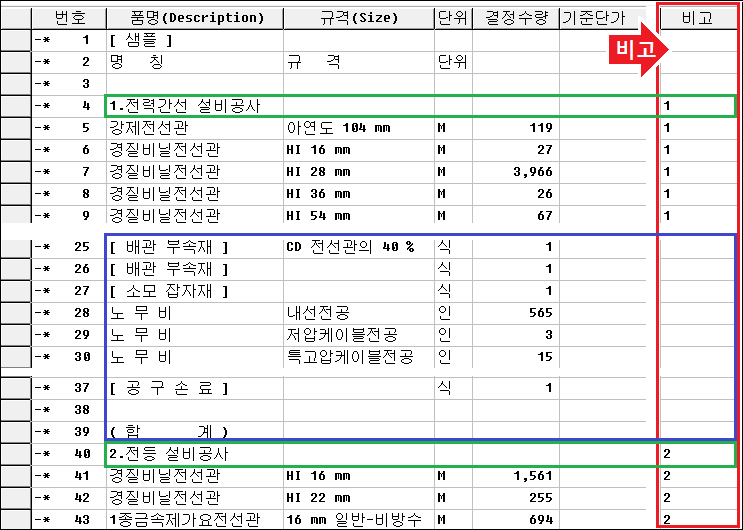
Task: Click the quantity cell '15'
Action: pyautogui.click(x=516, y=356)
